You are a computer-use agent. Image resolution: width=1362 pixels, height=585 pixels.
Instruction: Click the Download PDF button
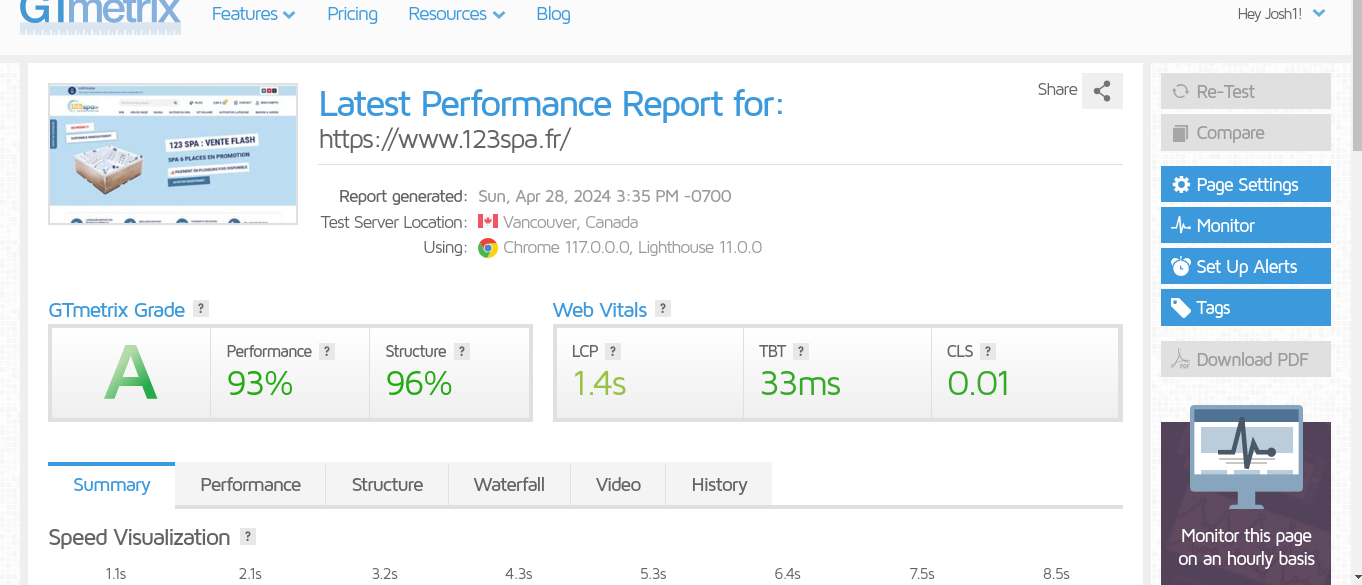1246,360
